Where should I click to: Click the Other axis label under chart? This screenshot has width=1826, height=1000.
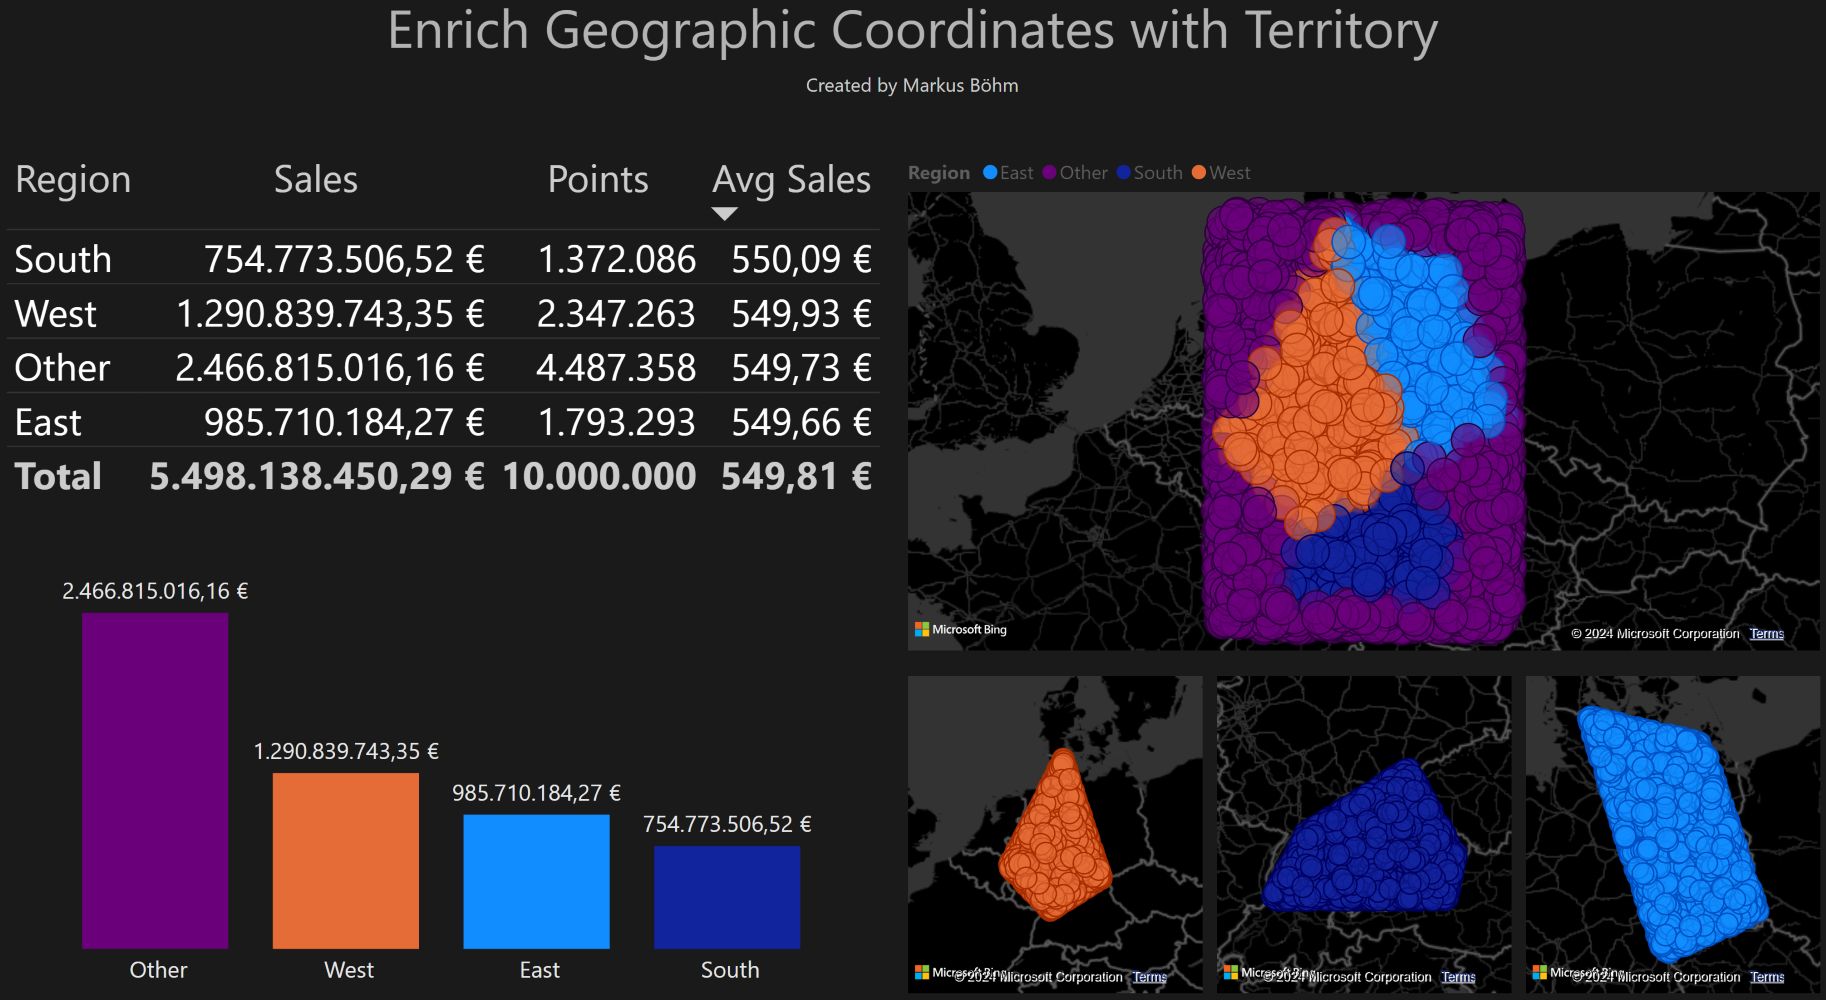click(158, 970)
